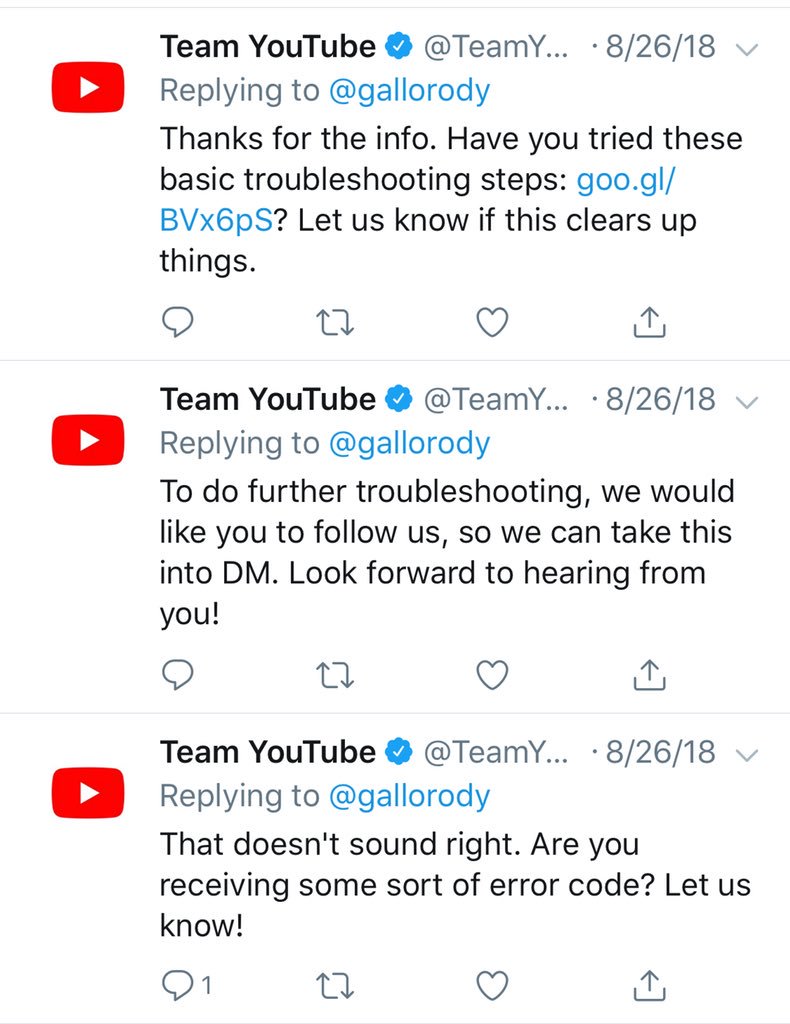Like the tweet with goo.gl link
This screenshot has width=790, height=1024.
[x=492, y=322]
